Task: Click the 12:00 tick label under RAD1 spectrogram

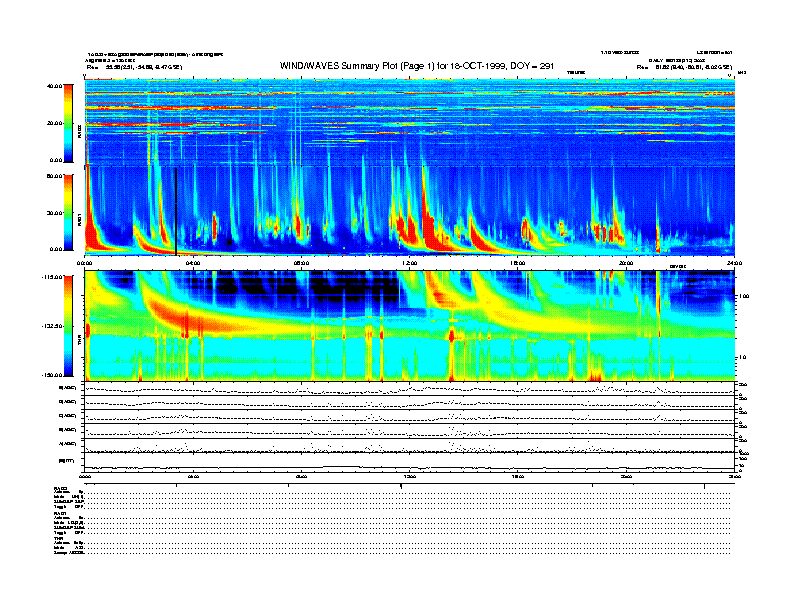Action: click(410, 263)
